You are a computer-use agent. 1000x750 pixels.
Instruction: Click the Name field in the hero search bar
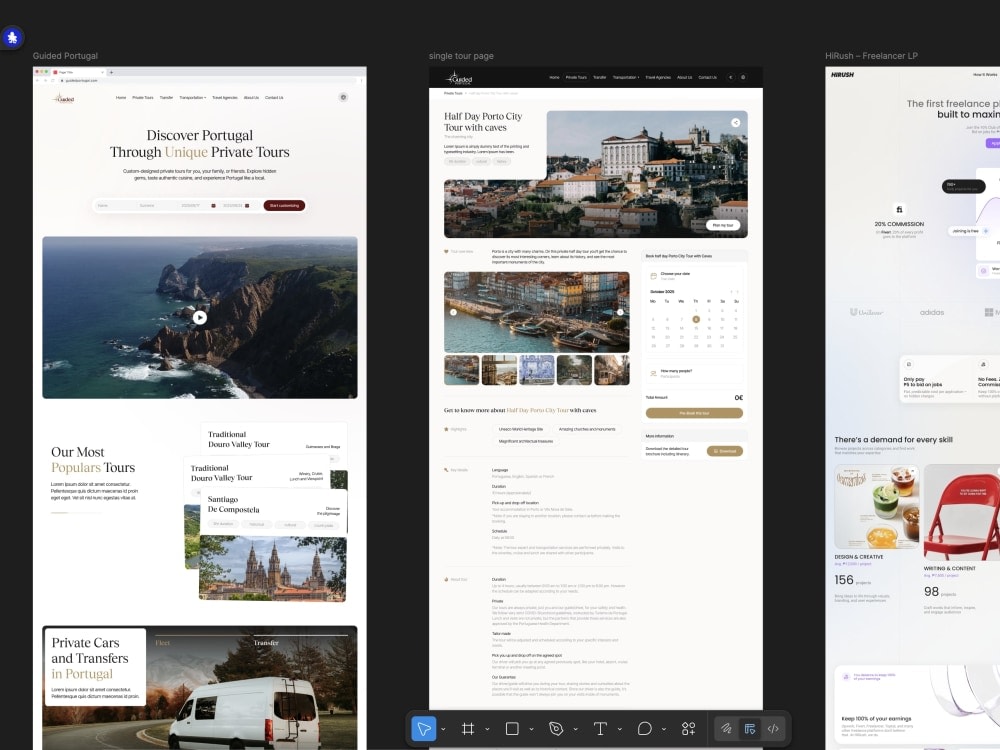(115, 205)
